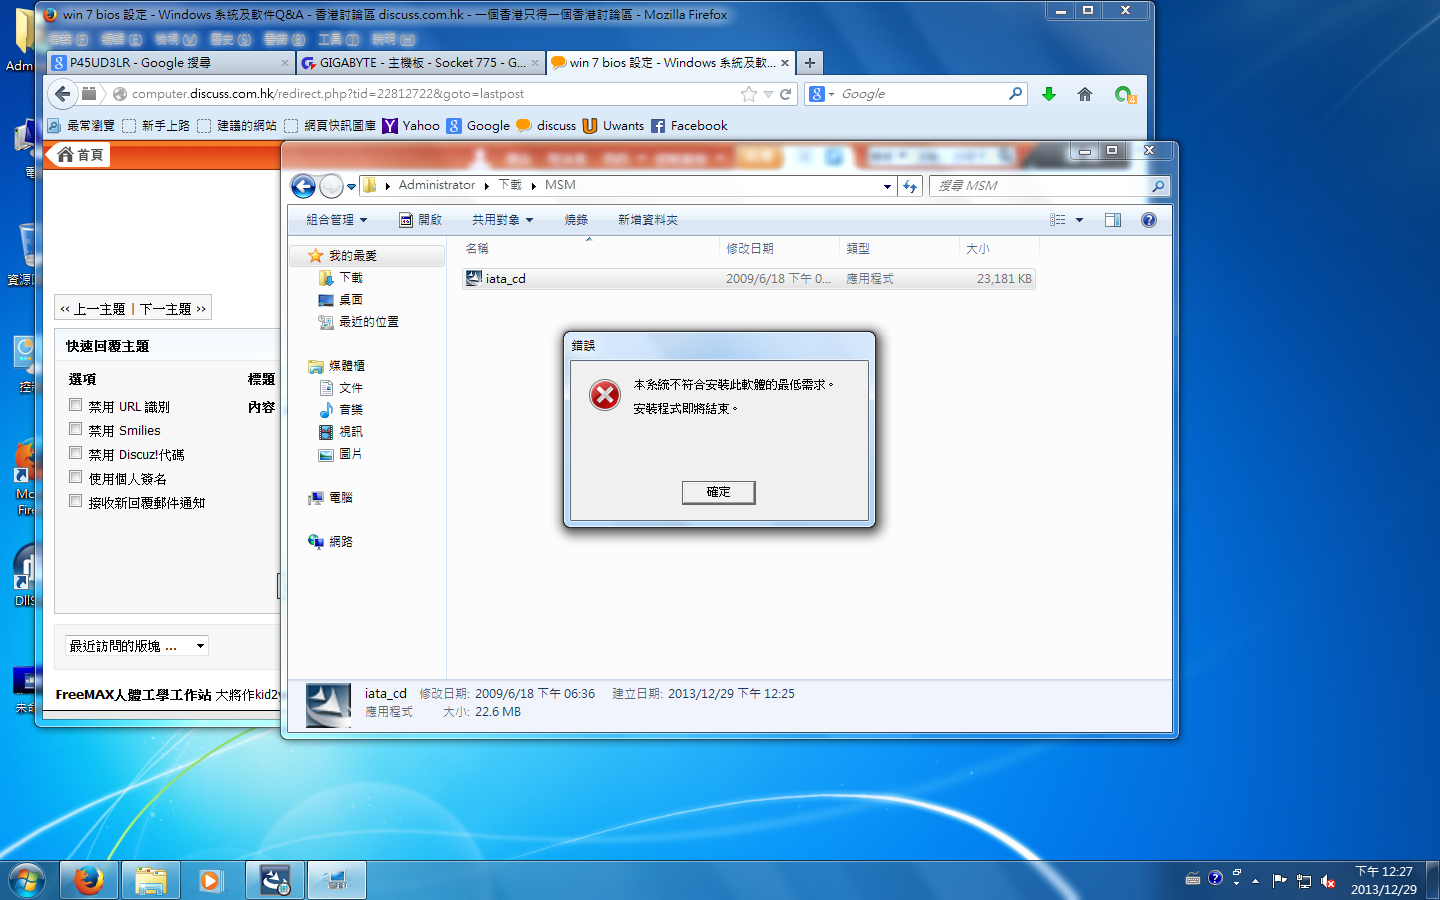1440x900 pixels.
Task: Go to 上一主題 link
Action: [x=100, y=309]
